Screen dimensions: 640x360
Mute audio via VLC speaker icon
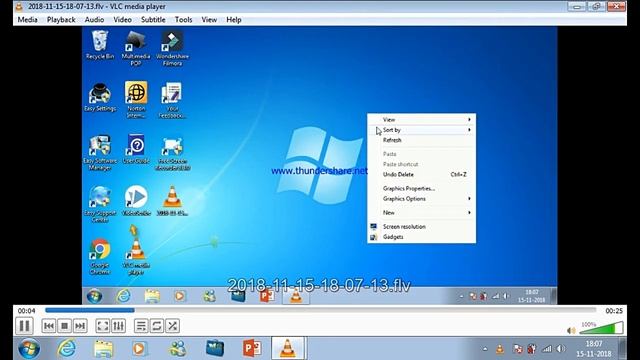pos(571,330)
